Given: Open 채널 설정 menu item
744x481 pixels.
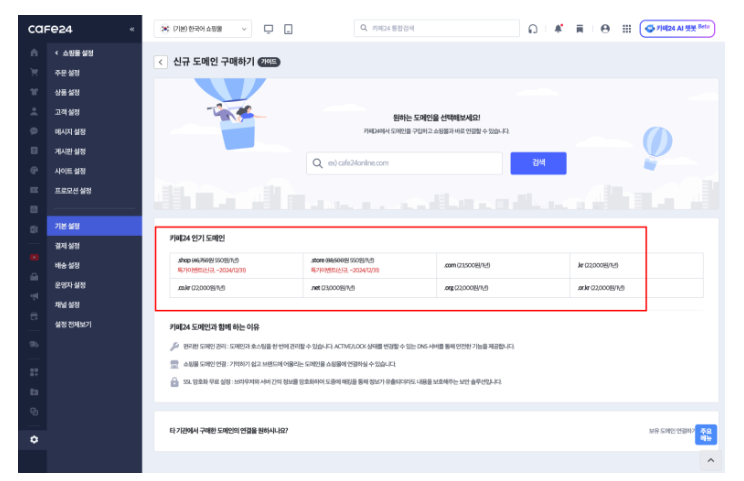Looking at the screenshot, I should (x=67, y=305).
